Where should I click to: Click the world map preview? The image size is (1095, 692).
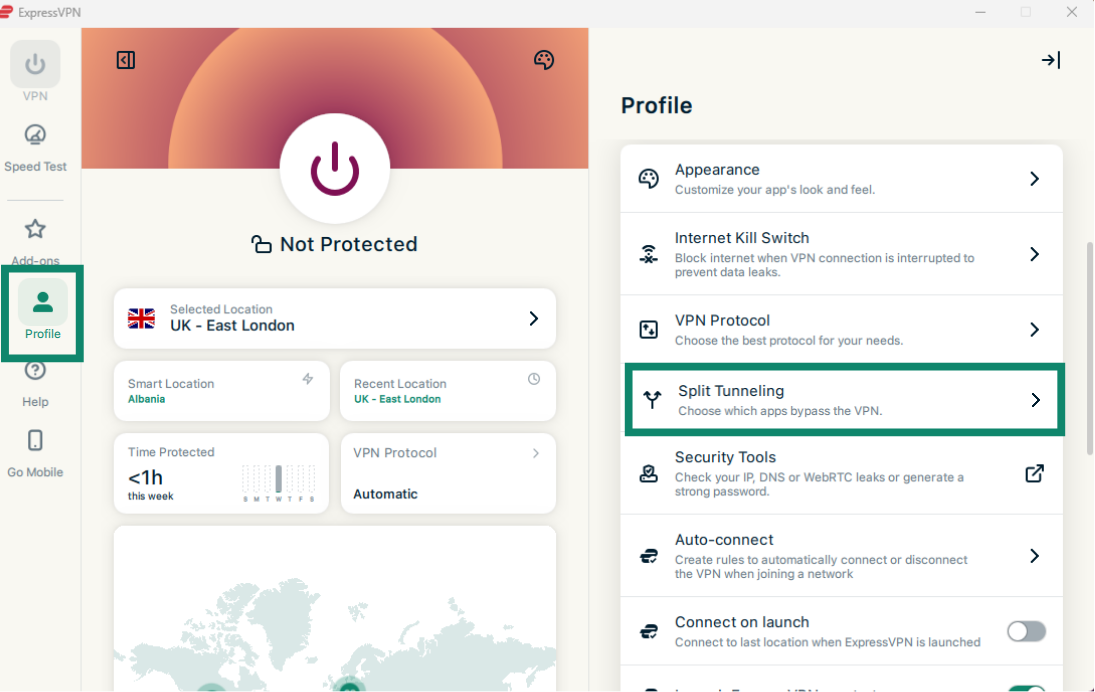(x=335, y=608)
